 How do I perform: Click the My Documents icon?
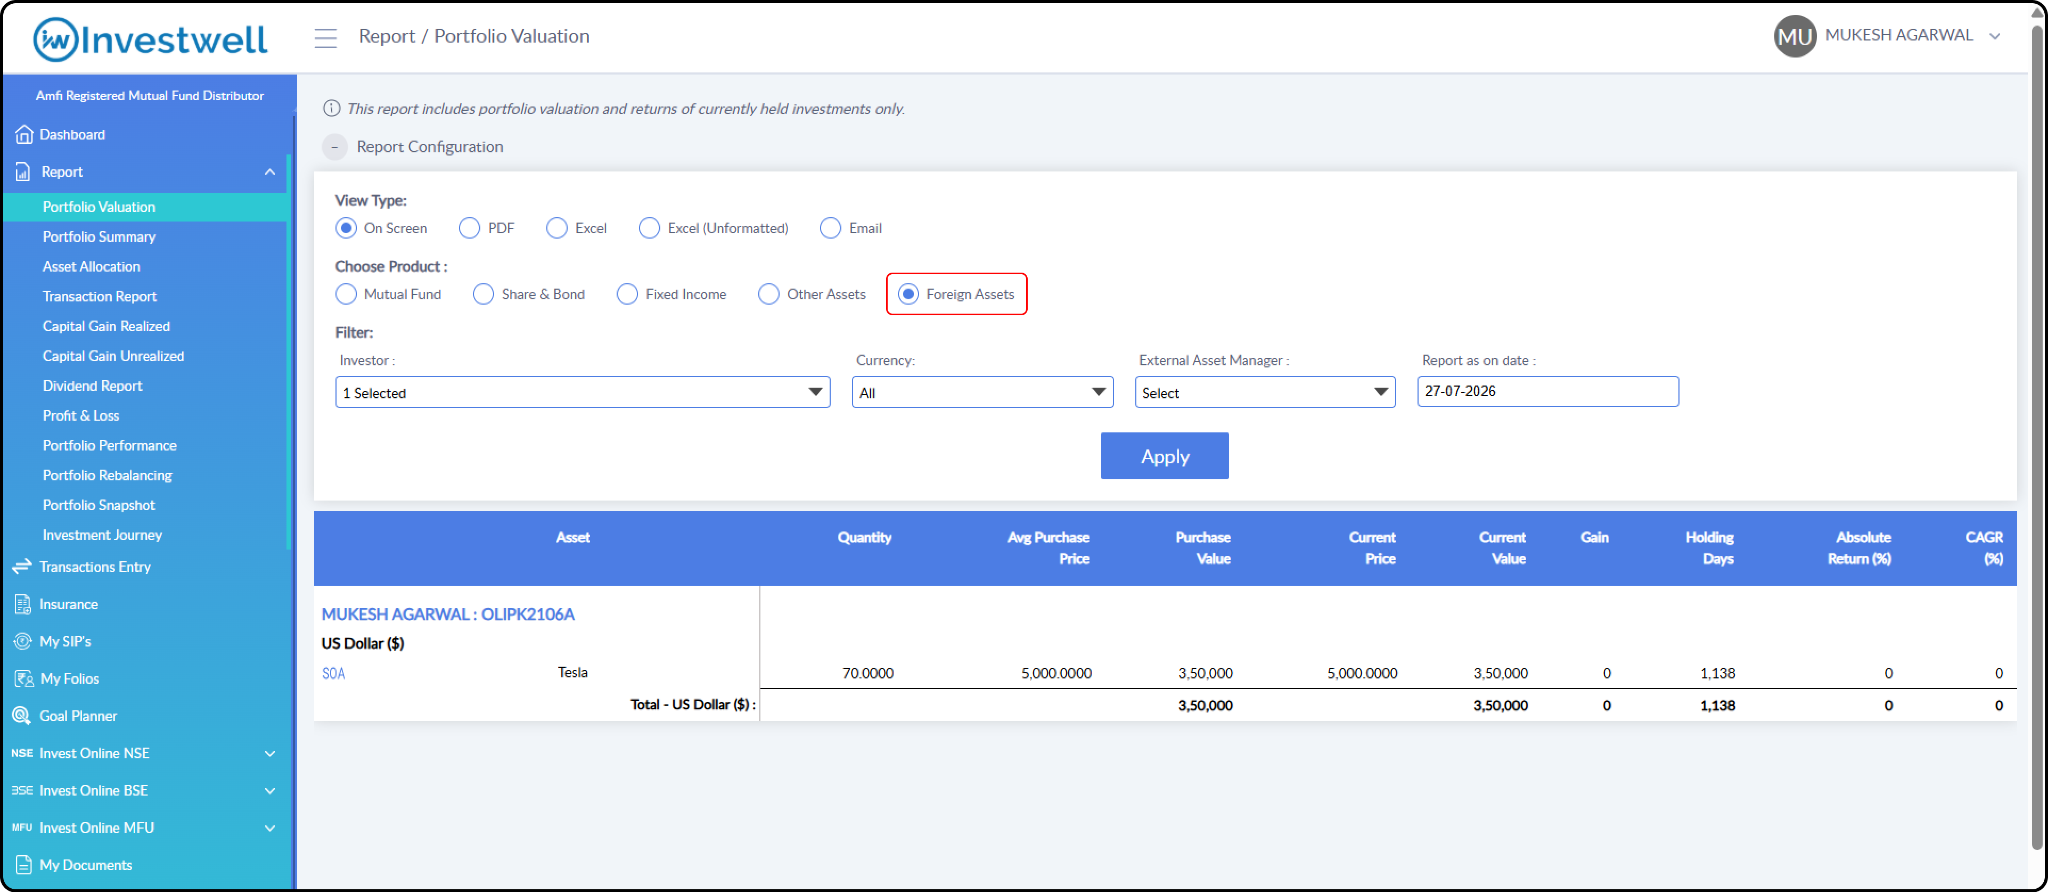pyautogui.click(x=23, y=865)
